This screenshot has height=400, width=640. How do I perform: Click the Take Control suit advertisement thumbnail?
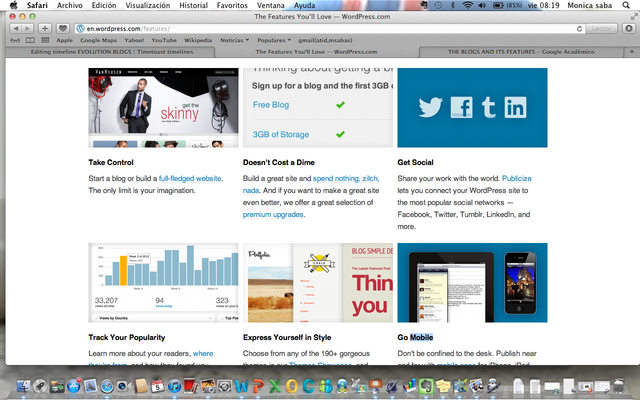[163, 108]
